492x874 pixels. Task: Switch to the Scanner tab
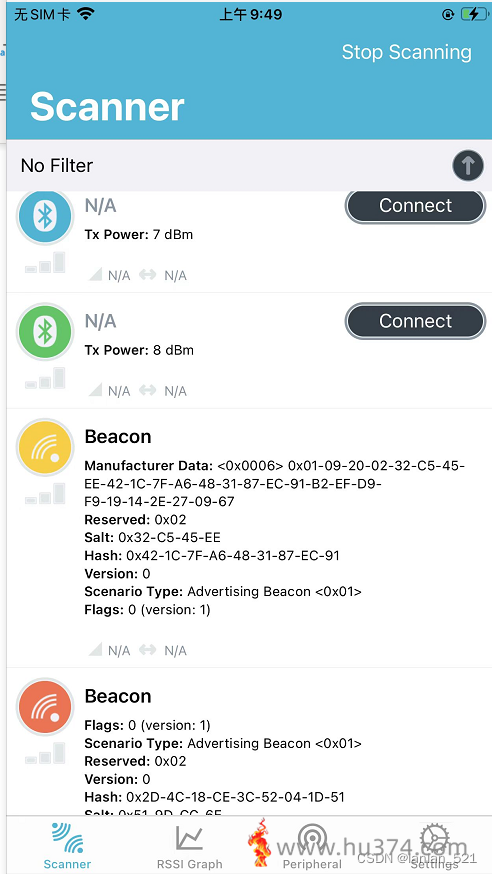coord(67,846)
